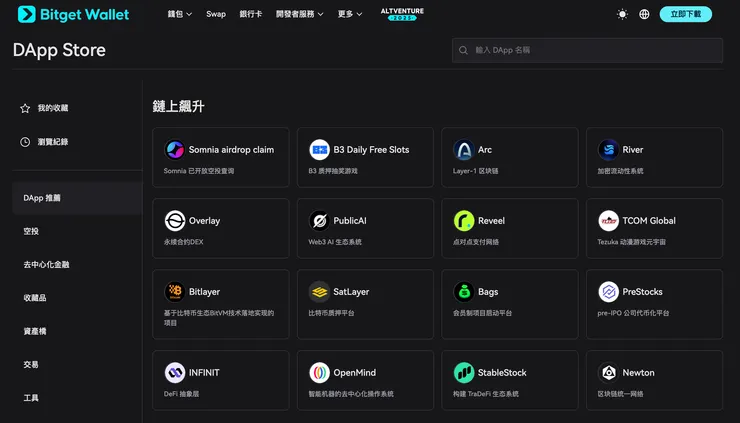Select the 資產橋 sidebar category
740x423 pixels.
point(35,331)
